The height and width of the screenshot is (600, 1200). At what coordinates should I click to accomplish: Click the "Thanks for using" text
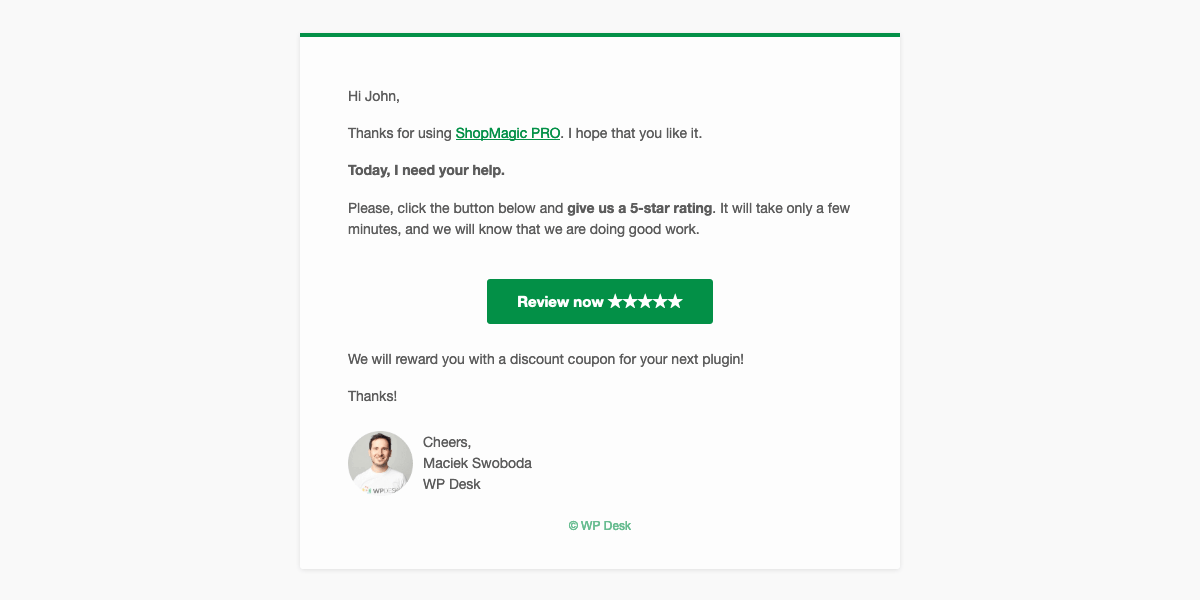pos(400,133)
